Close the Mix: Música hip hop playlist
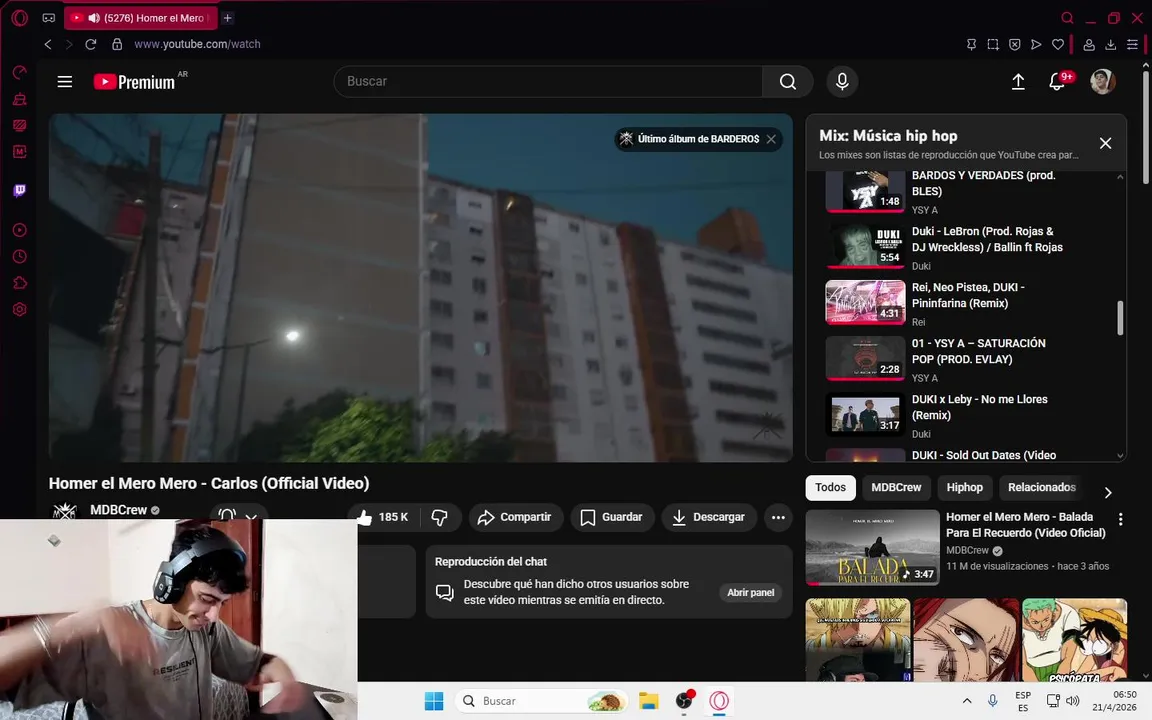Screen dimensions: 1152x720 point(1105,143)
